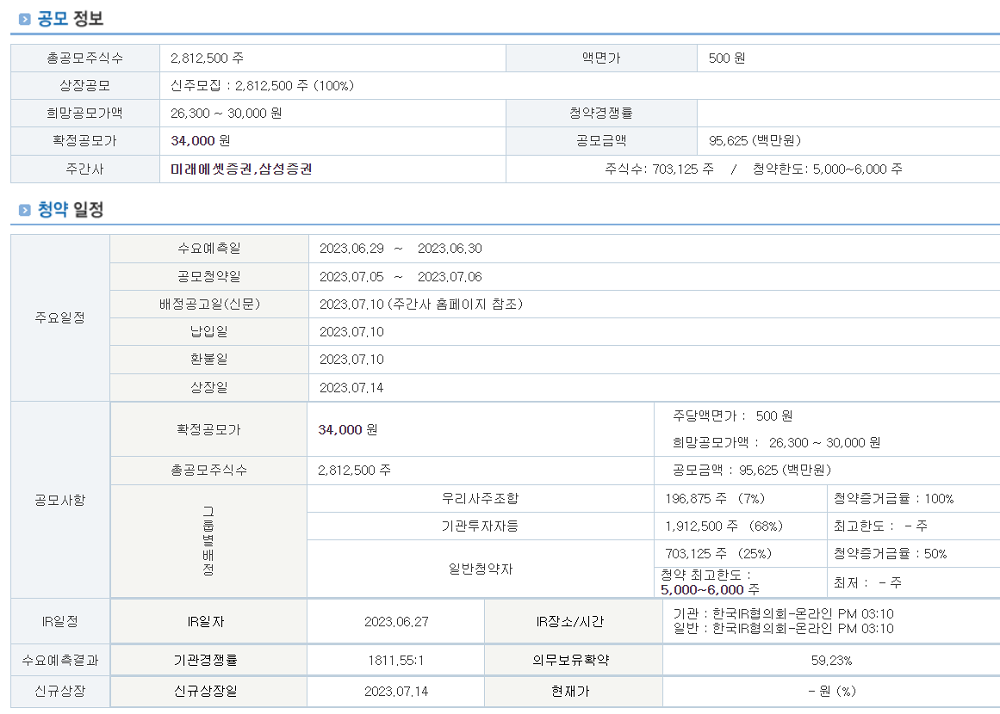Click 공모금액 : 95,625 (백만원) in 공모사항
The height and width of the screenshot is (714, 1000).
pyautogui.click(x=752, y=470)
